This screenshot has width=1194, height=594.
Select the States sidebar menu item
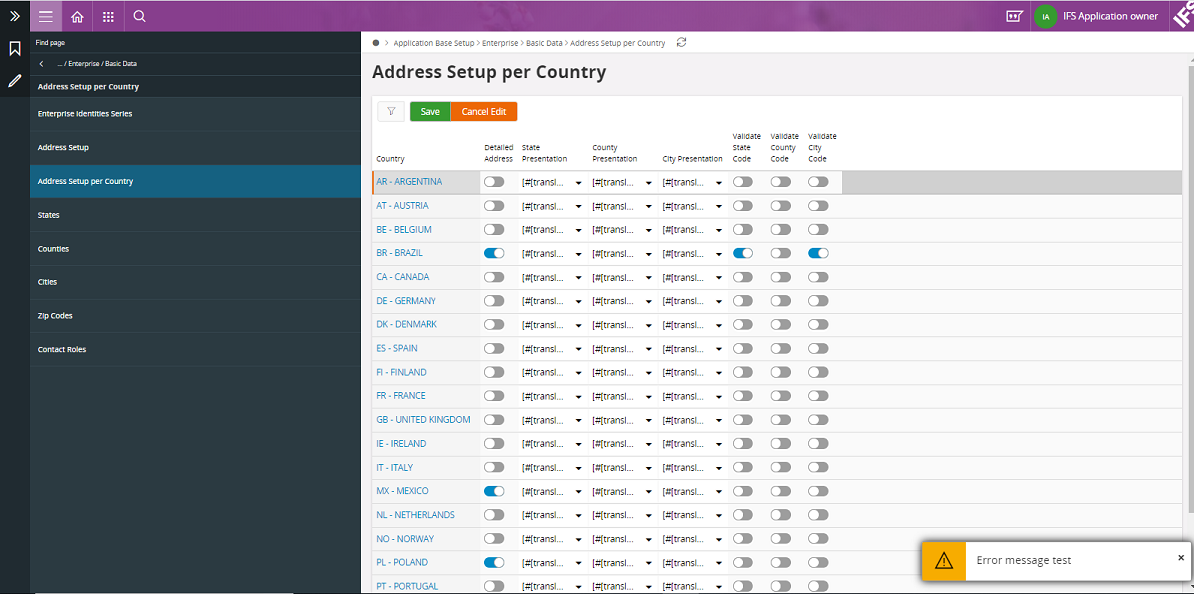pyautogui.click(x=47, y=214)
